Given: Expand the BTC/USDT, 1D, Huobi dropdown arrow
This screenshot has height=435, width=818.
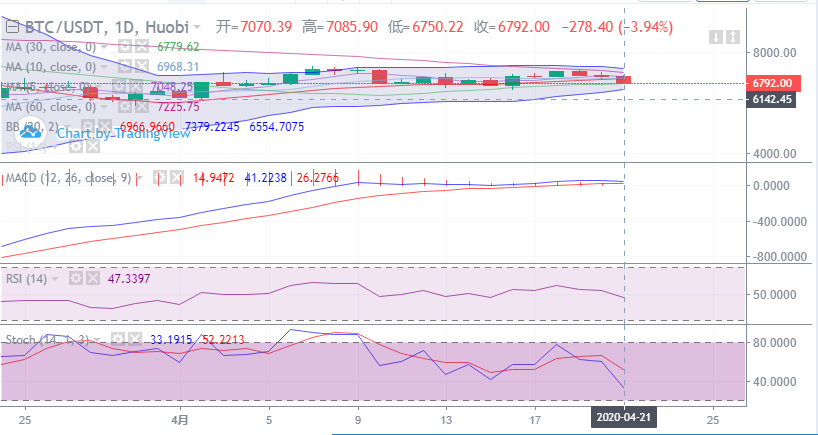Looking at the screenshot, I should [197, 27].
